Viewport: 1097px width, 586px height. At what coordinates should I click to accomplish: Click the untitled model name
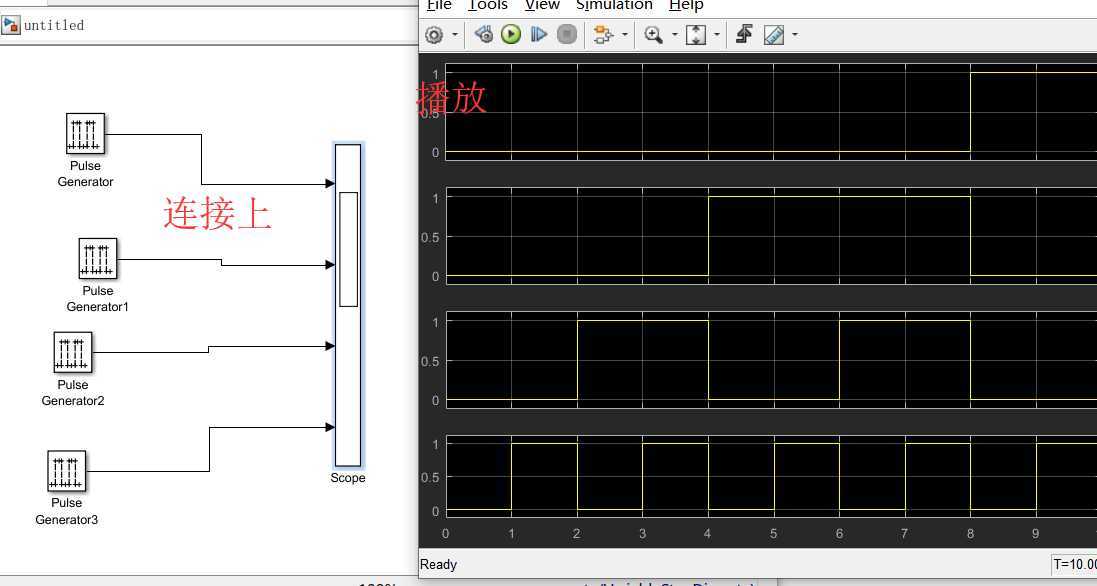coord(54,25)
